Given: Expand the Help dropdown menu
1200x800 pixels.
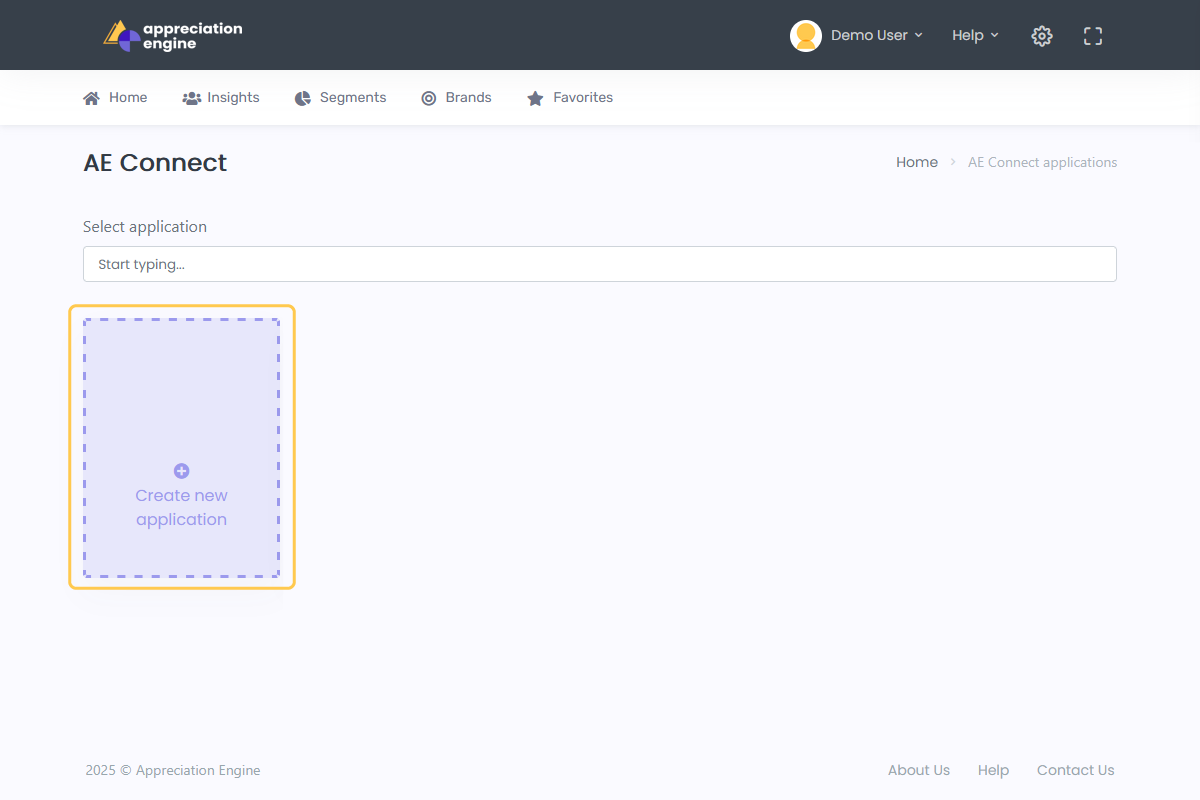Looking at the screenshot, I should click(x=975, y=35).
